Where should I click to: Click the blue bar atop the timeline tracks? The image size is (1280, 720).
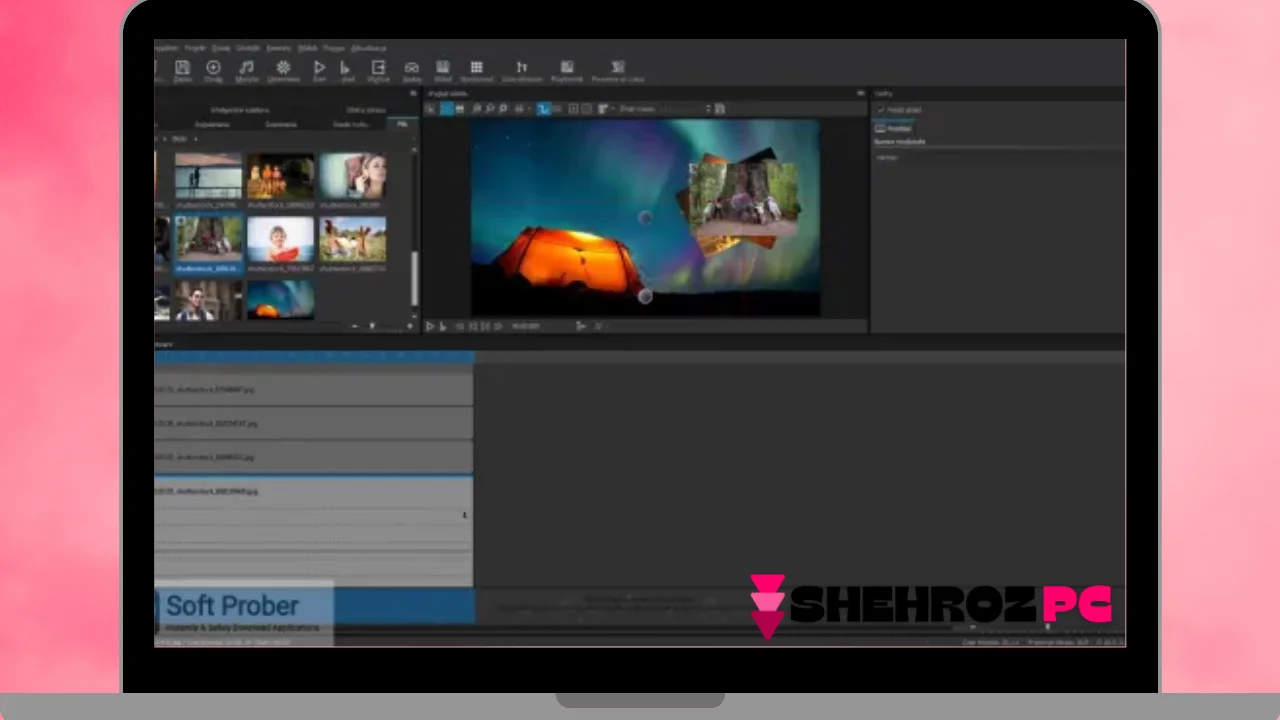(x=314, y=356)
